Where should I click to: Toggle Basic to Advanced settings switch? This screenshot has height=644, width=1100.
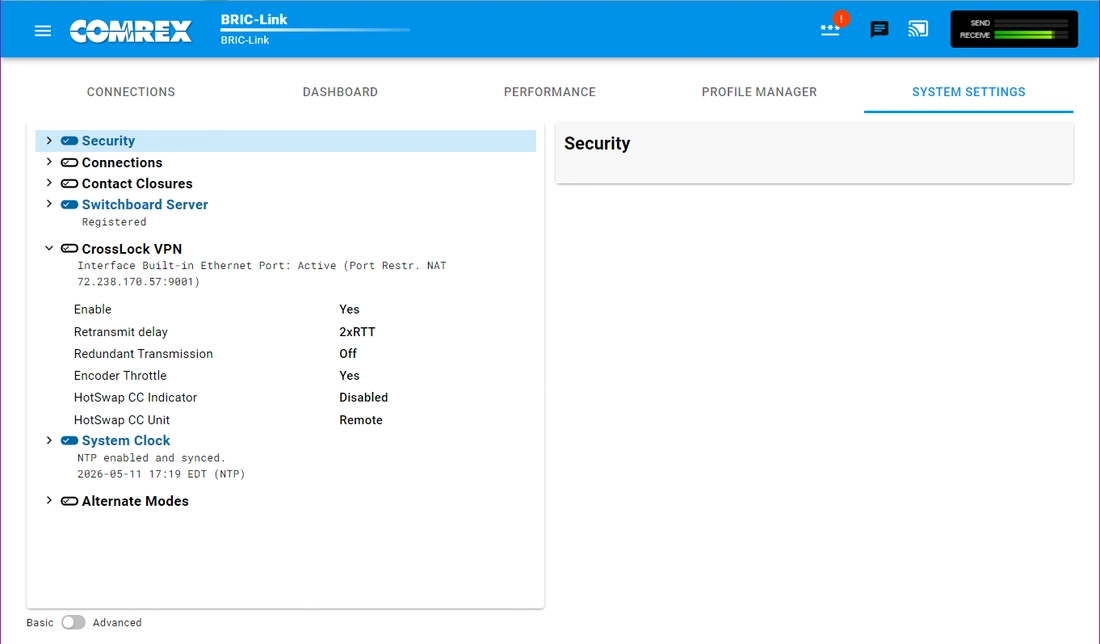pyautogui.click(x=73, y=622)
